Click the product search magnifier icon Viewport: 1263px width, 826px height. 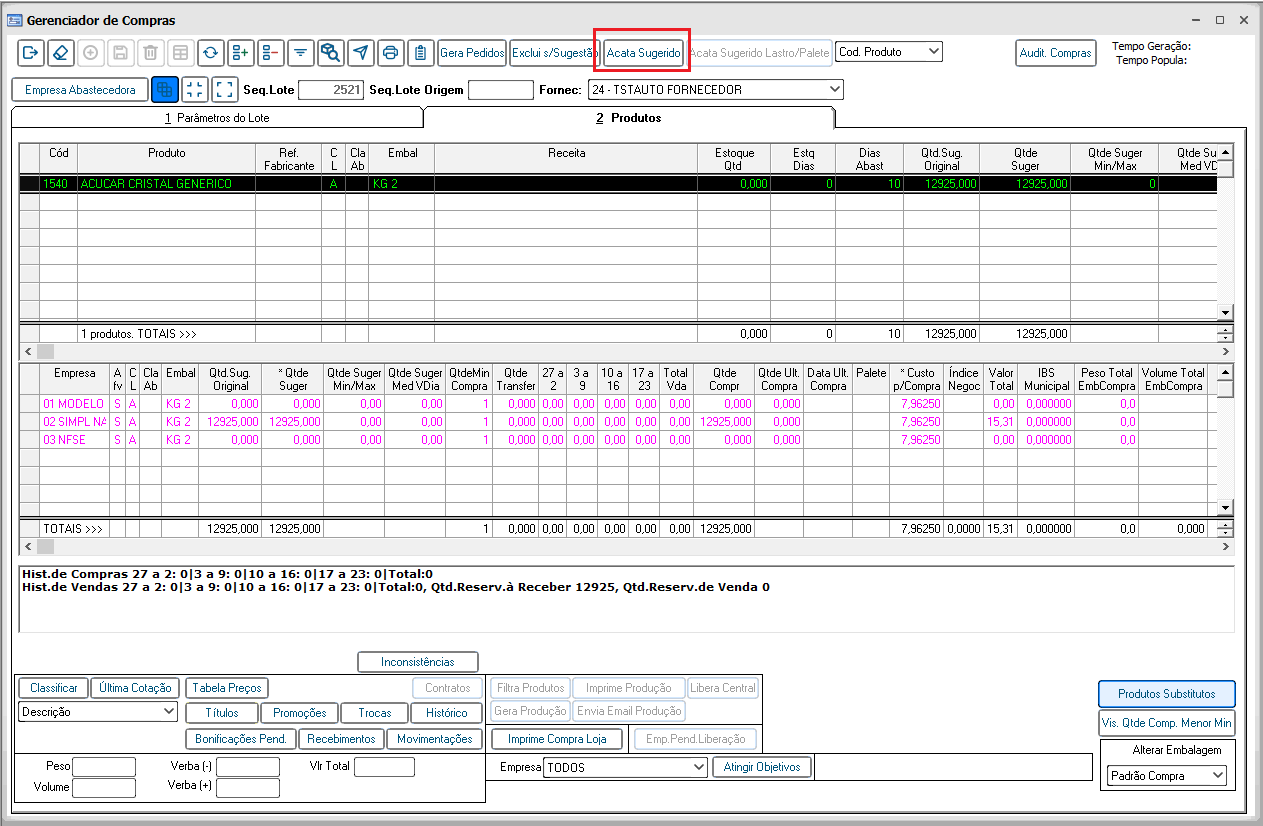[330, 52]
